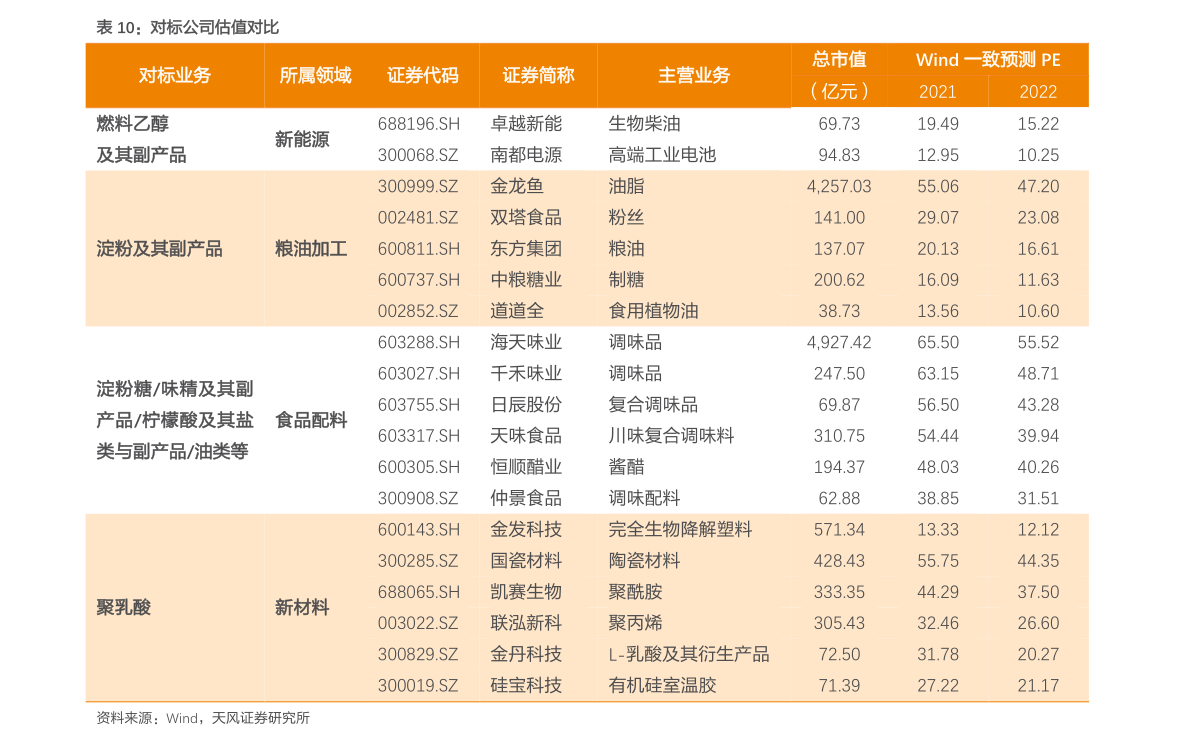This screenshot has width=1191, height=746.
Task: Click the 完全生物降解塑料 business cell
Action: 681,529
